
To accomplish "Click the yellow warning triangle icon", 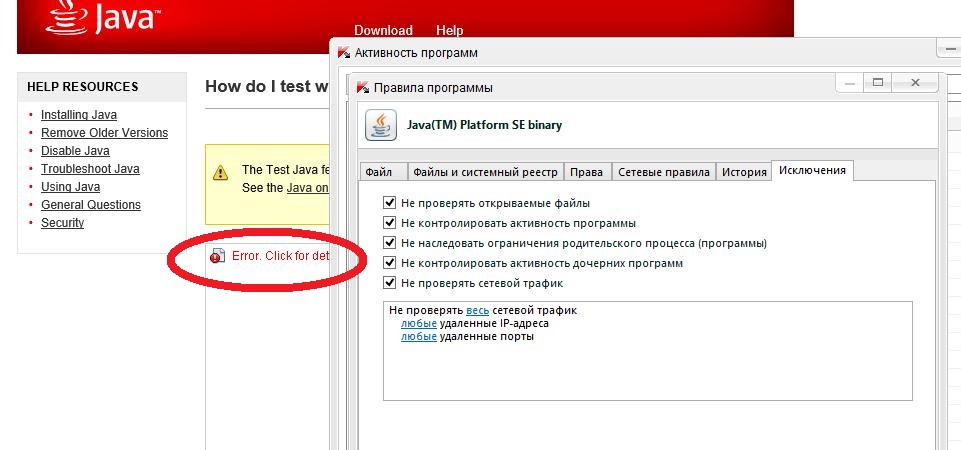I will pyautogui.click(x=220, y=174).
